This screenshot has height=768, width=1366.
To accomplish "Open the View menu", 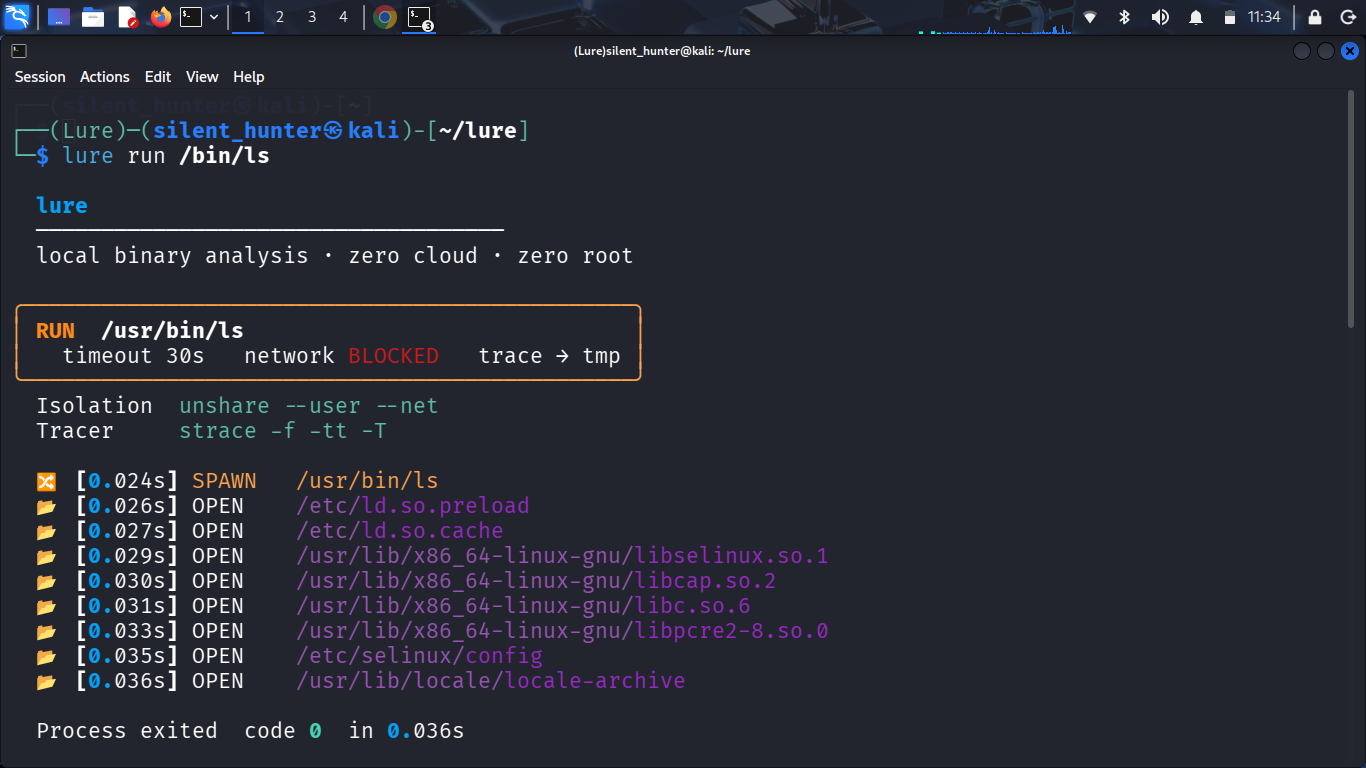I will point(202,77).
